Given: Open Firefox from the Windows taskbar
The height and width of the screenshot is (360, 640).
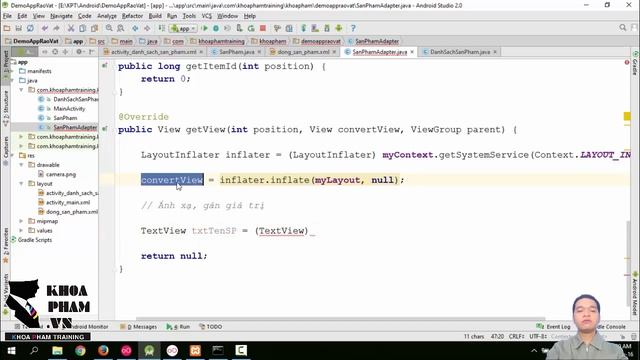Looking at the screenshot, I should click(x=103, y=351).
